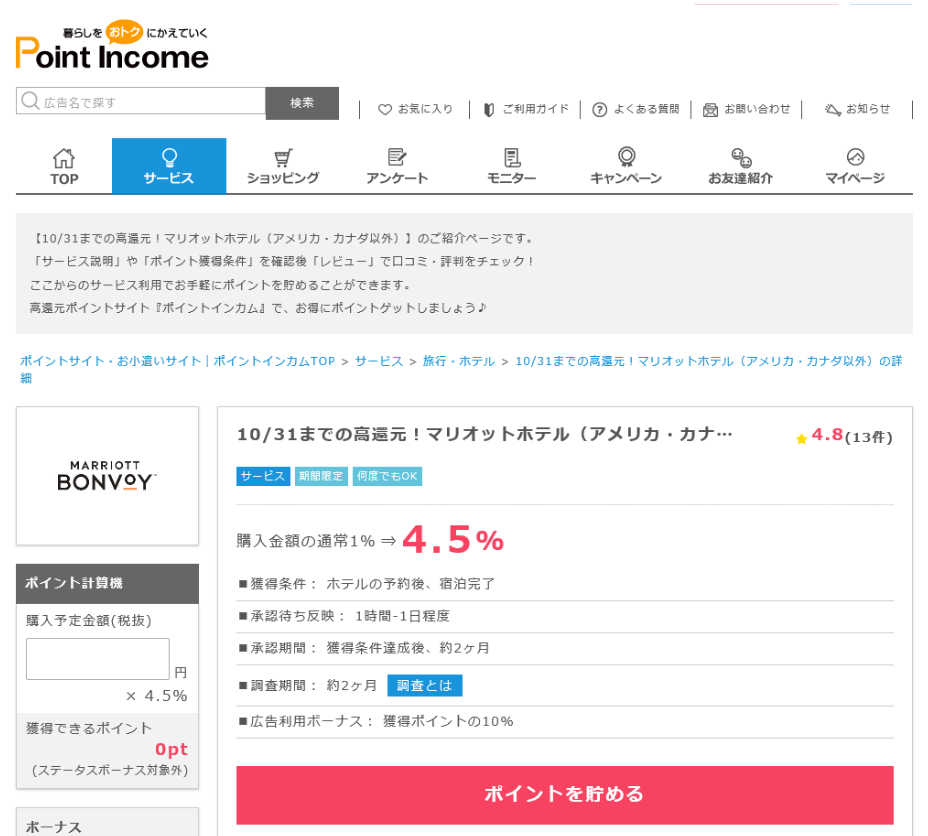Click the マリオットホテル detail breadcrumb link
928x836 pixels.
pyautogui.click(x=708, y=361)
